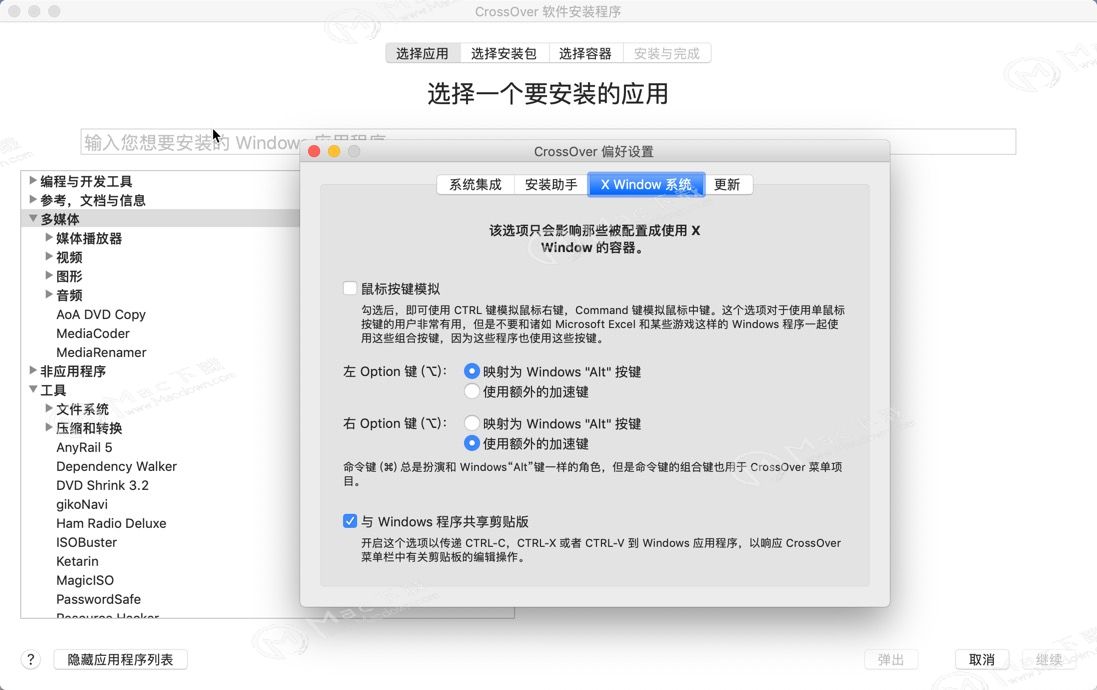The width and height of the screenshot is (1097, 690).
Task: Select gikoNavi in the list
Action: [82, 504]
